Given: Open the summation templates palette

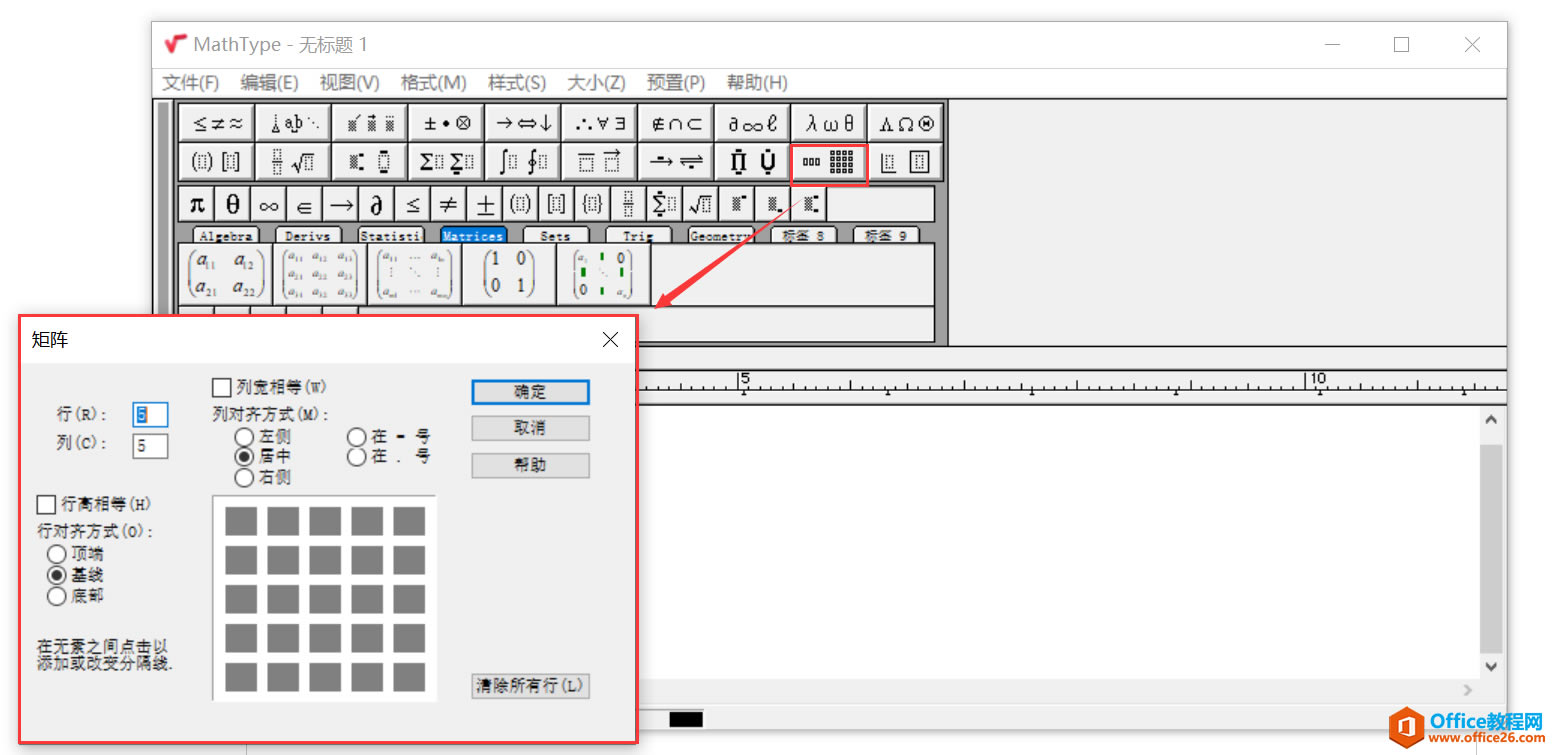Looking at the screenshot, I should [447, 161].
